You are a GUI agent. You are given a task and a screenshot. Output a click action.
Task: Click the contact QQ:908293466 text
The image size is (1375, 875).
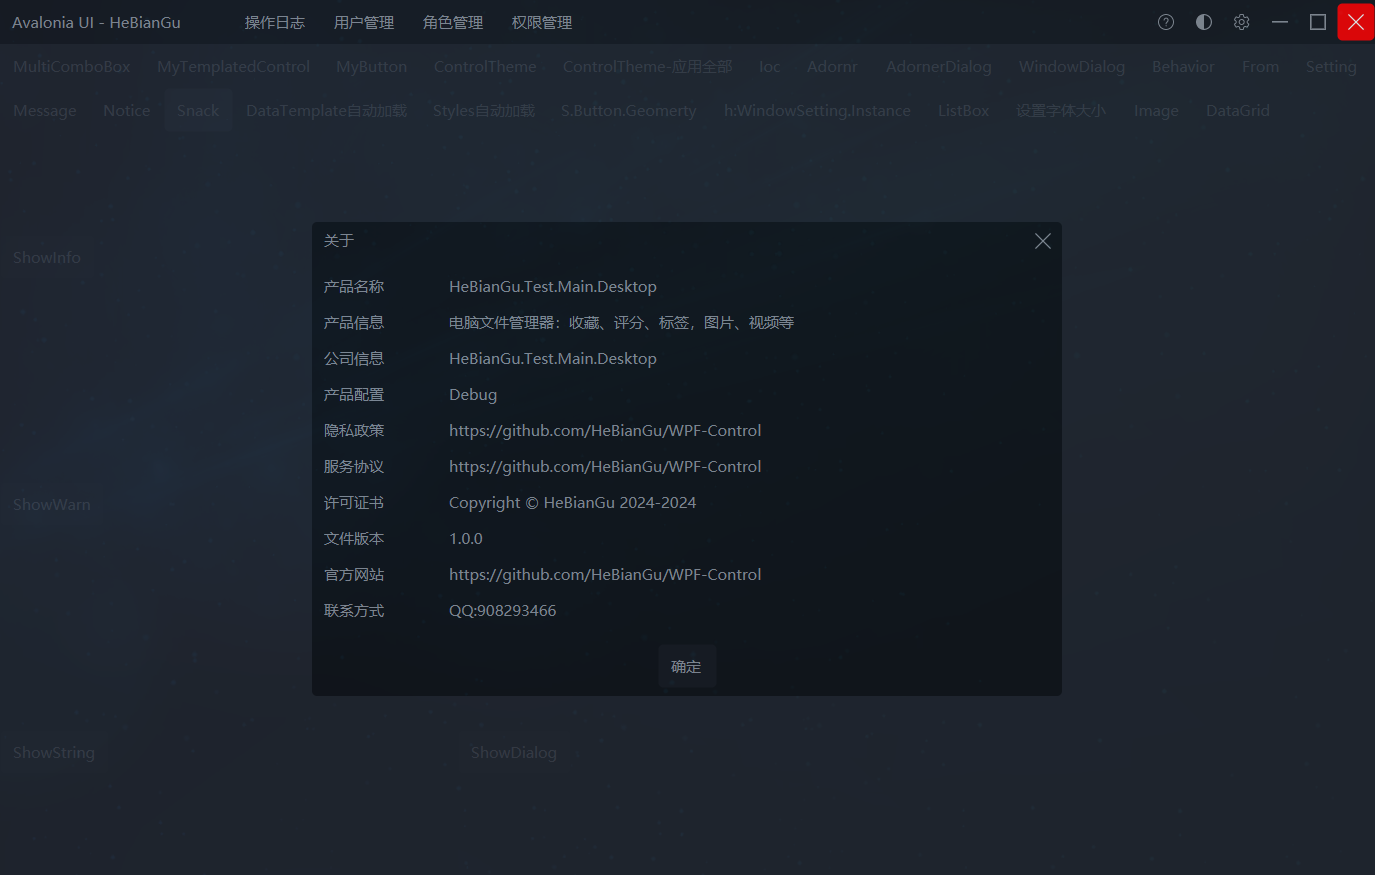(502, 611)
